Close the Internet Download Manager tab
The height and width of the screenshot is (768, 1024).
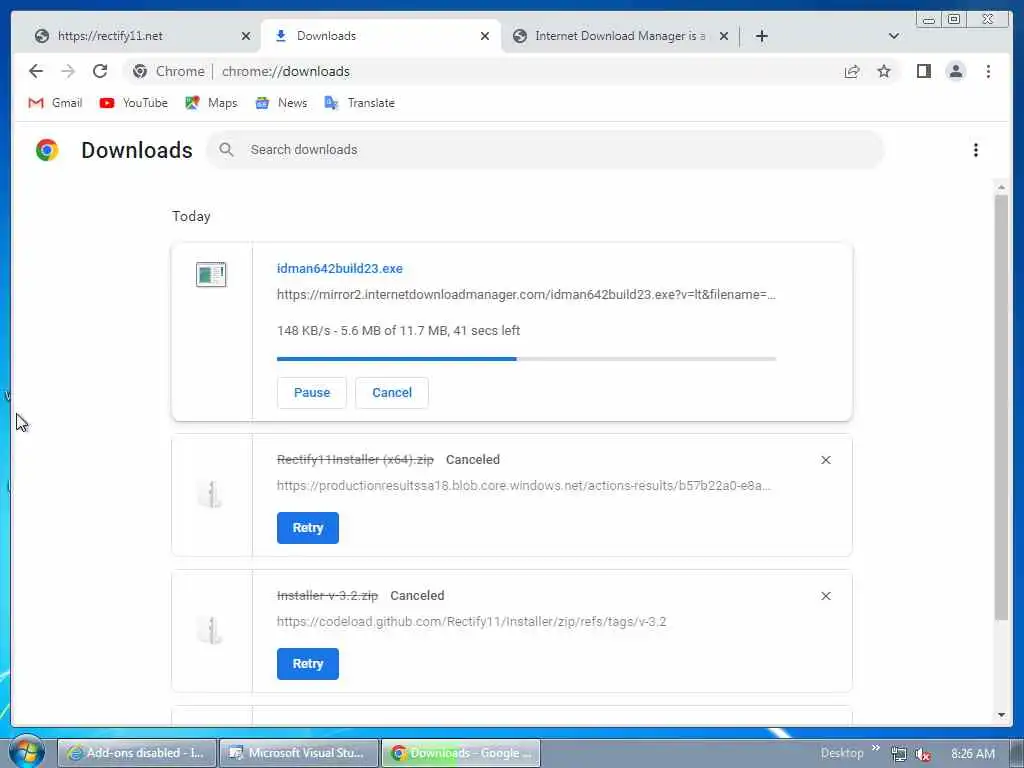(724, 36)
